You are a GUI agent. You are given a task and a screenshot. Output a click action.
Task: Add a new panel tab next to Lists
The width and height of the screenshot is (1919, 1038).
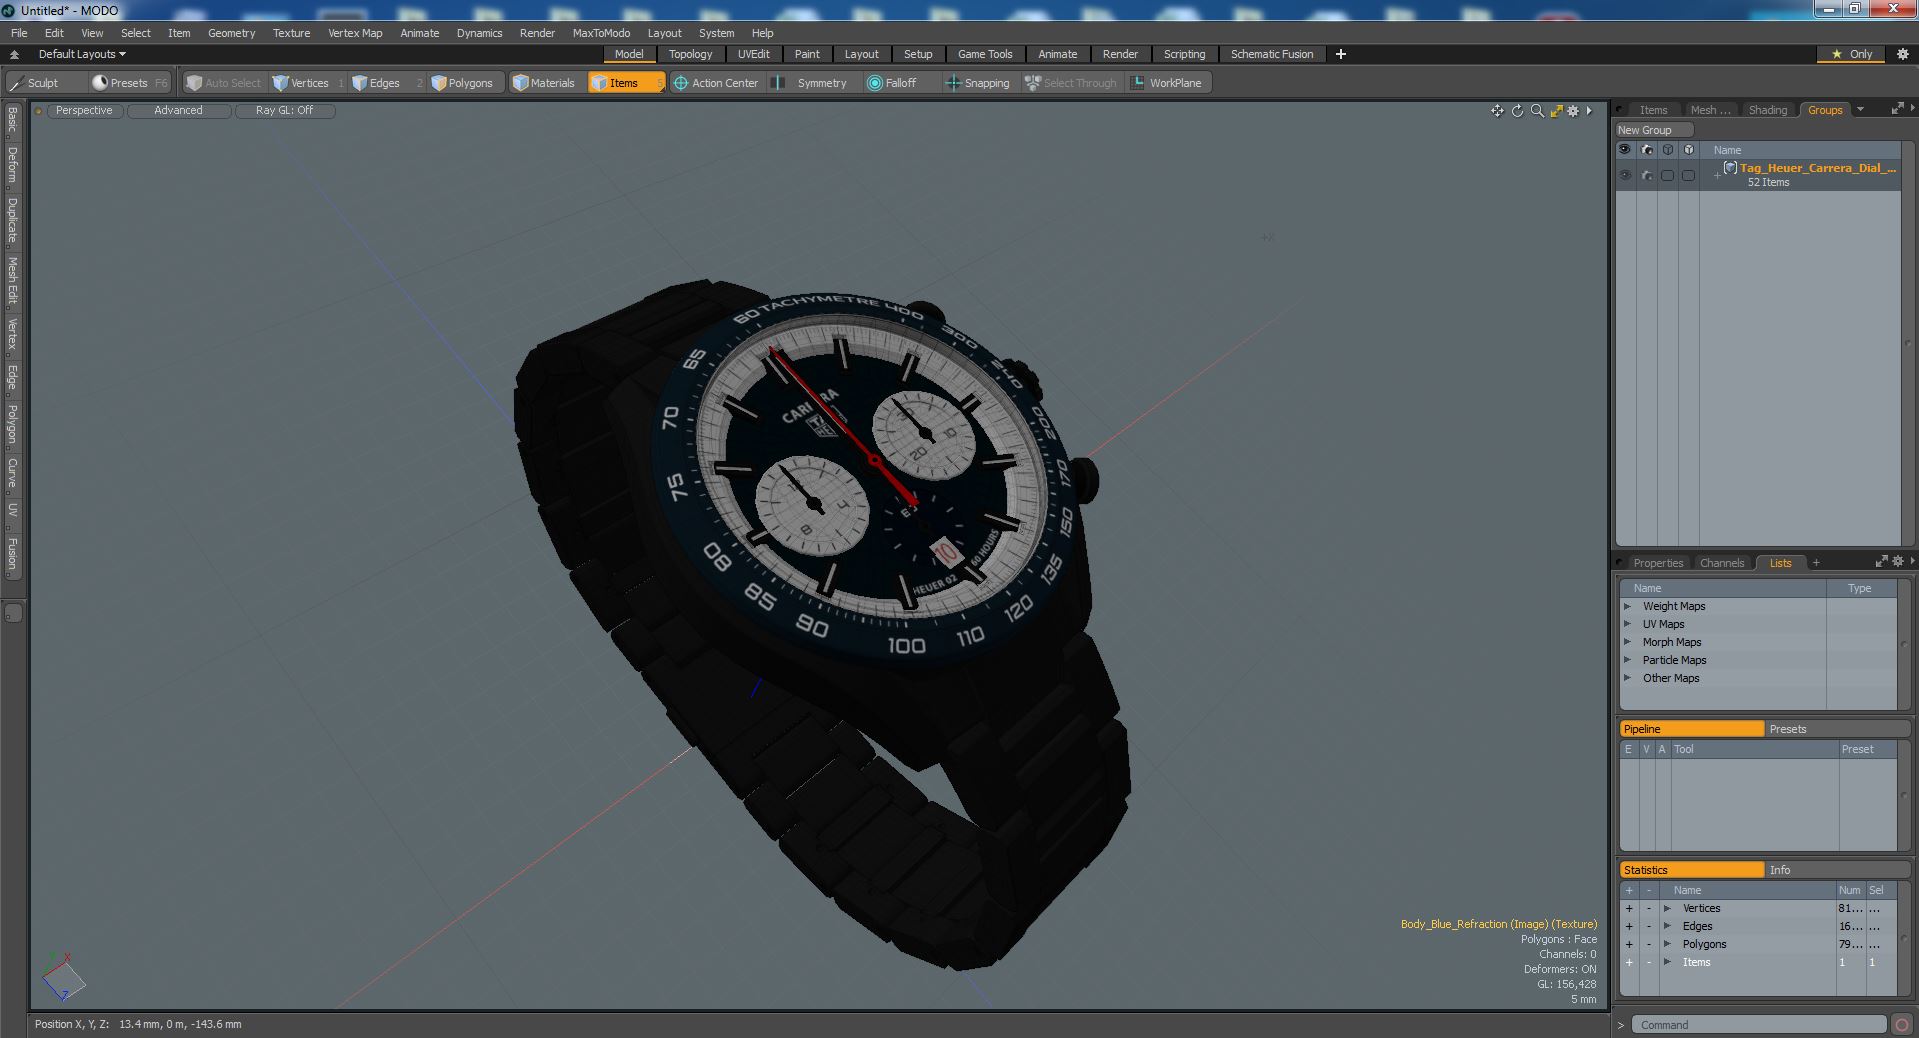click(1816, 562)
